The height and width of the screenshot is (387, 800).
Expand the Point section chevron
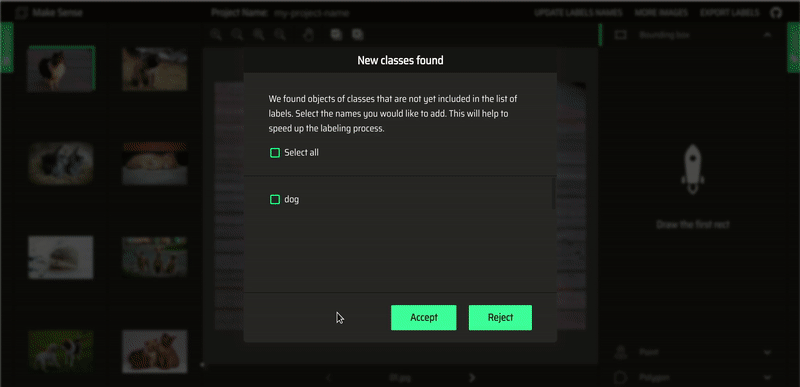coord(767,352)
